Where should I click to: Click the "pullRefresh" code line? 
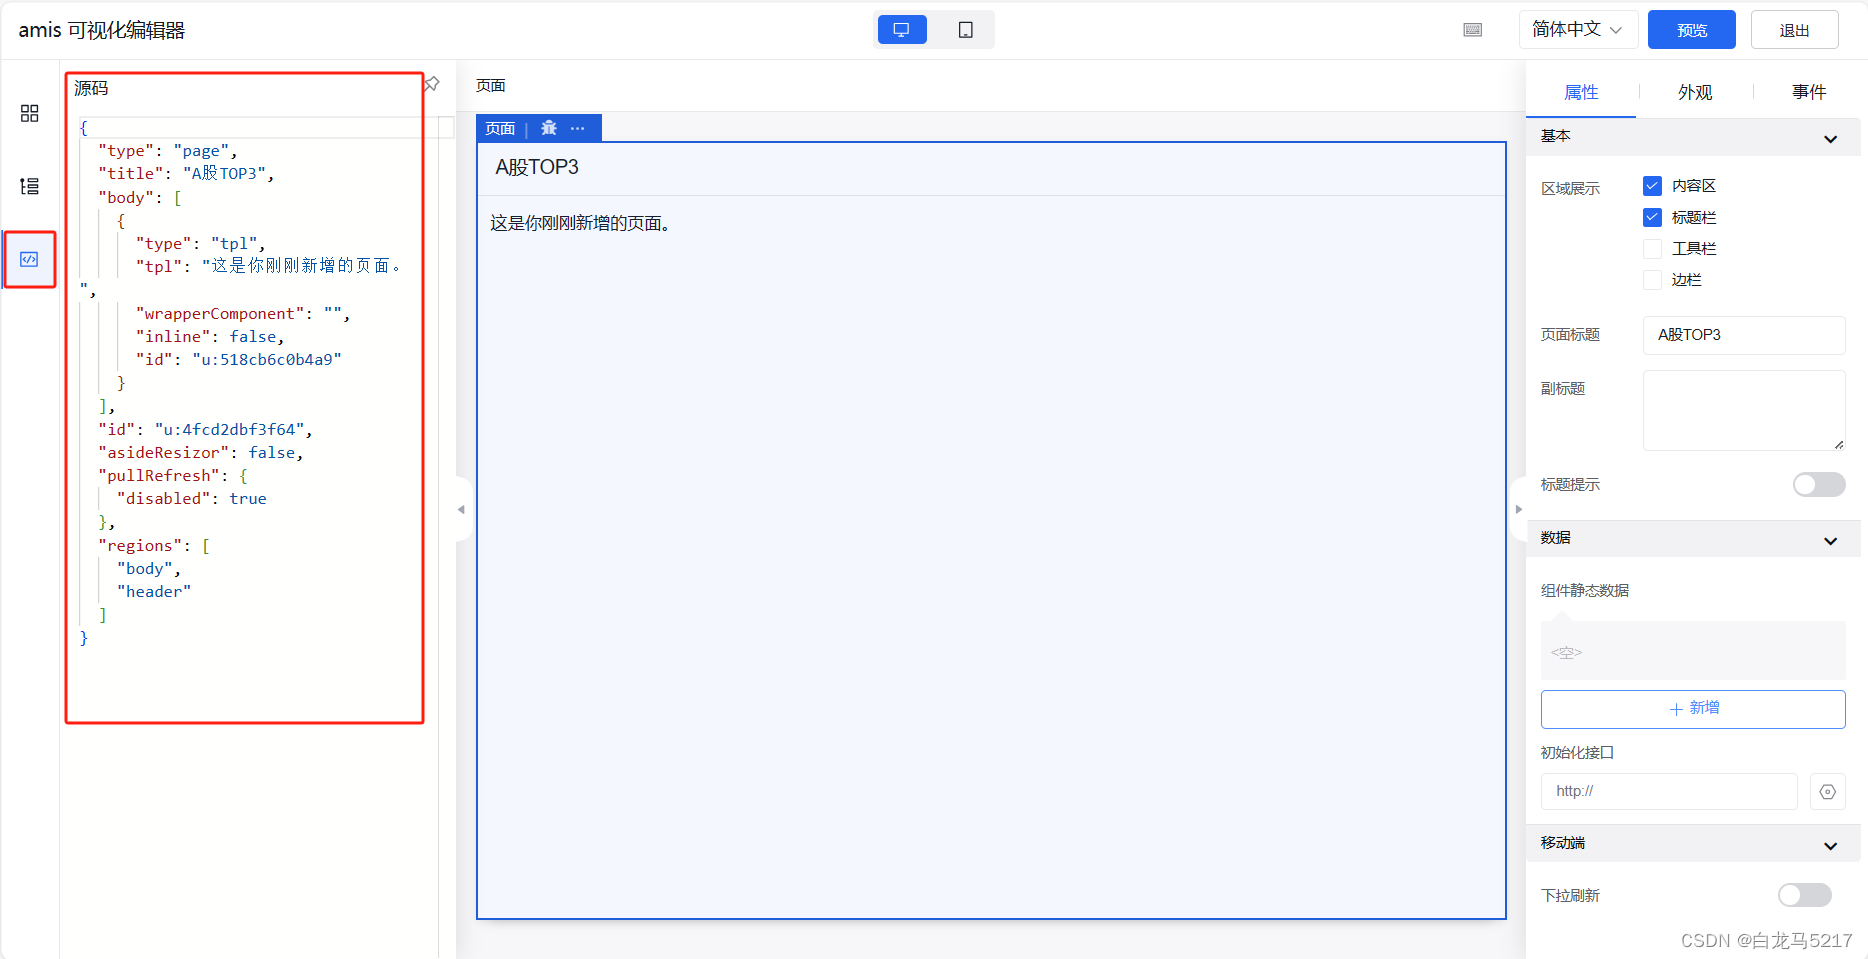click(173, 476)
